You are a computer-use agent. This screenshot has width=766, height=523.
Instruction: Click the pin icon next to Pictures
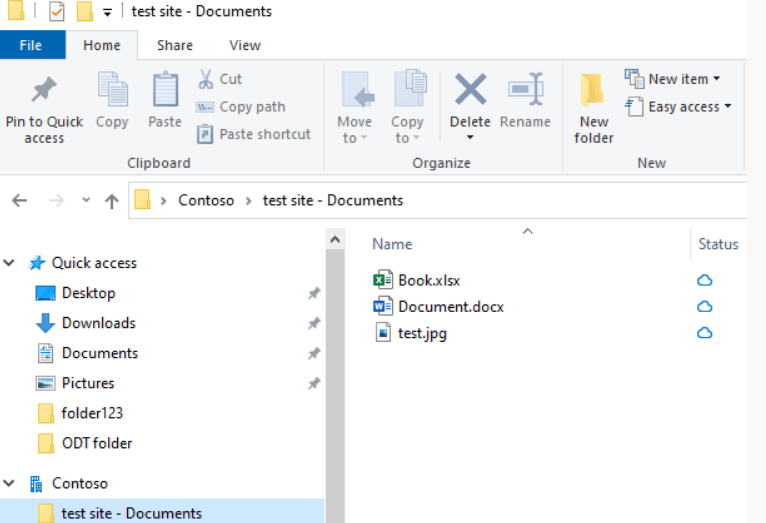point(314,383)
